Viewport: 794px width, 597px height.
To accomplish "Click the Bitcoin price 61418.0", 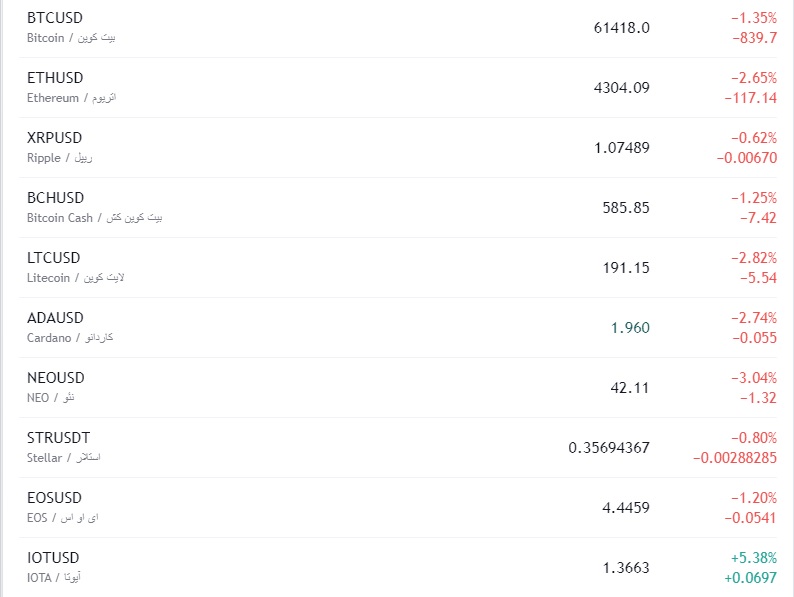I will coord(621,27).
